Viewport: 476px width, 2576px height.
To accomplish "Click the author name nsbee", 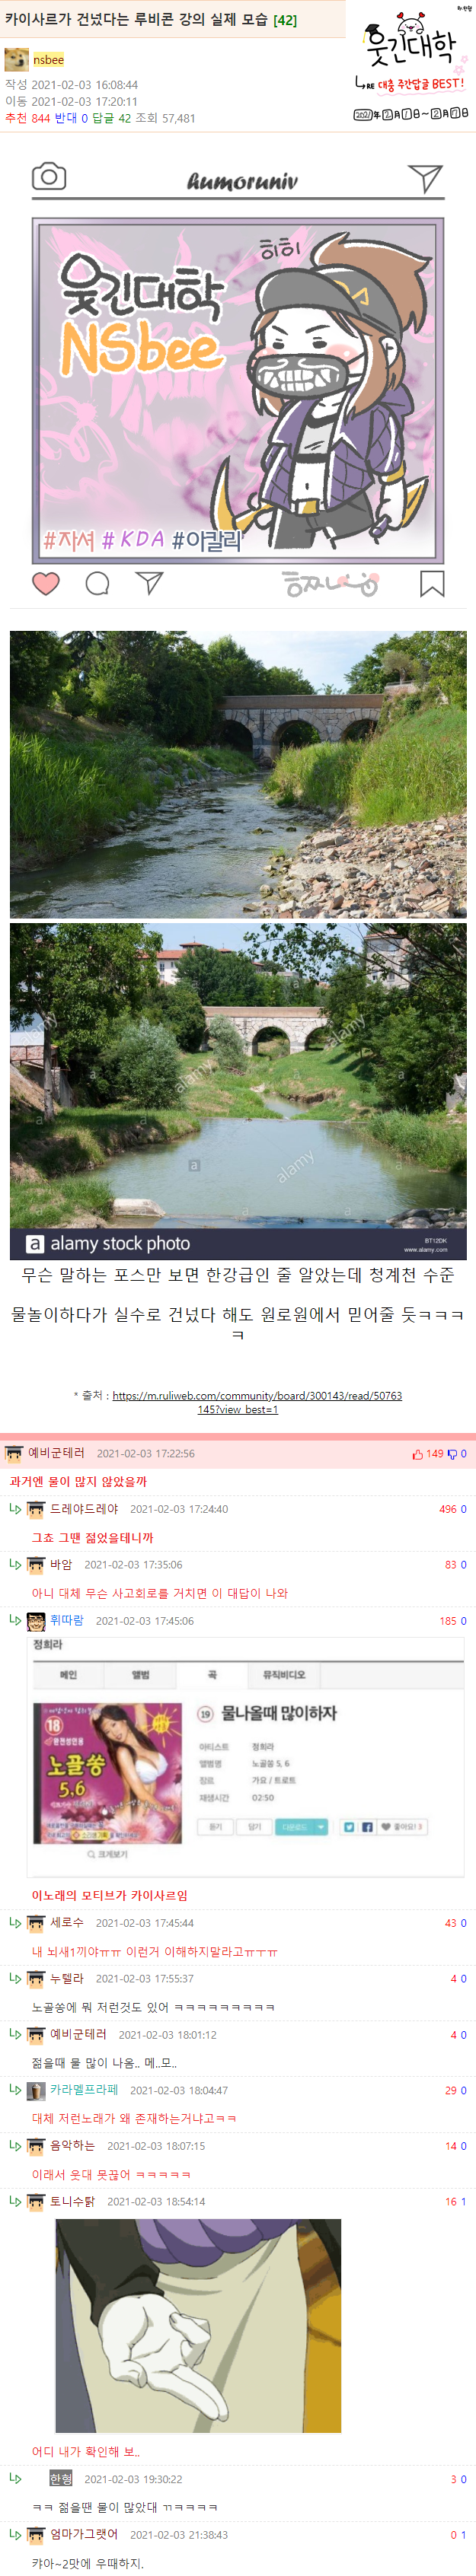I will (48, 60).
